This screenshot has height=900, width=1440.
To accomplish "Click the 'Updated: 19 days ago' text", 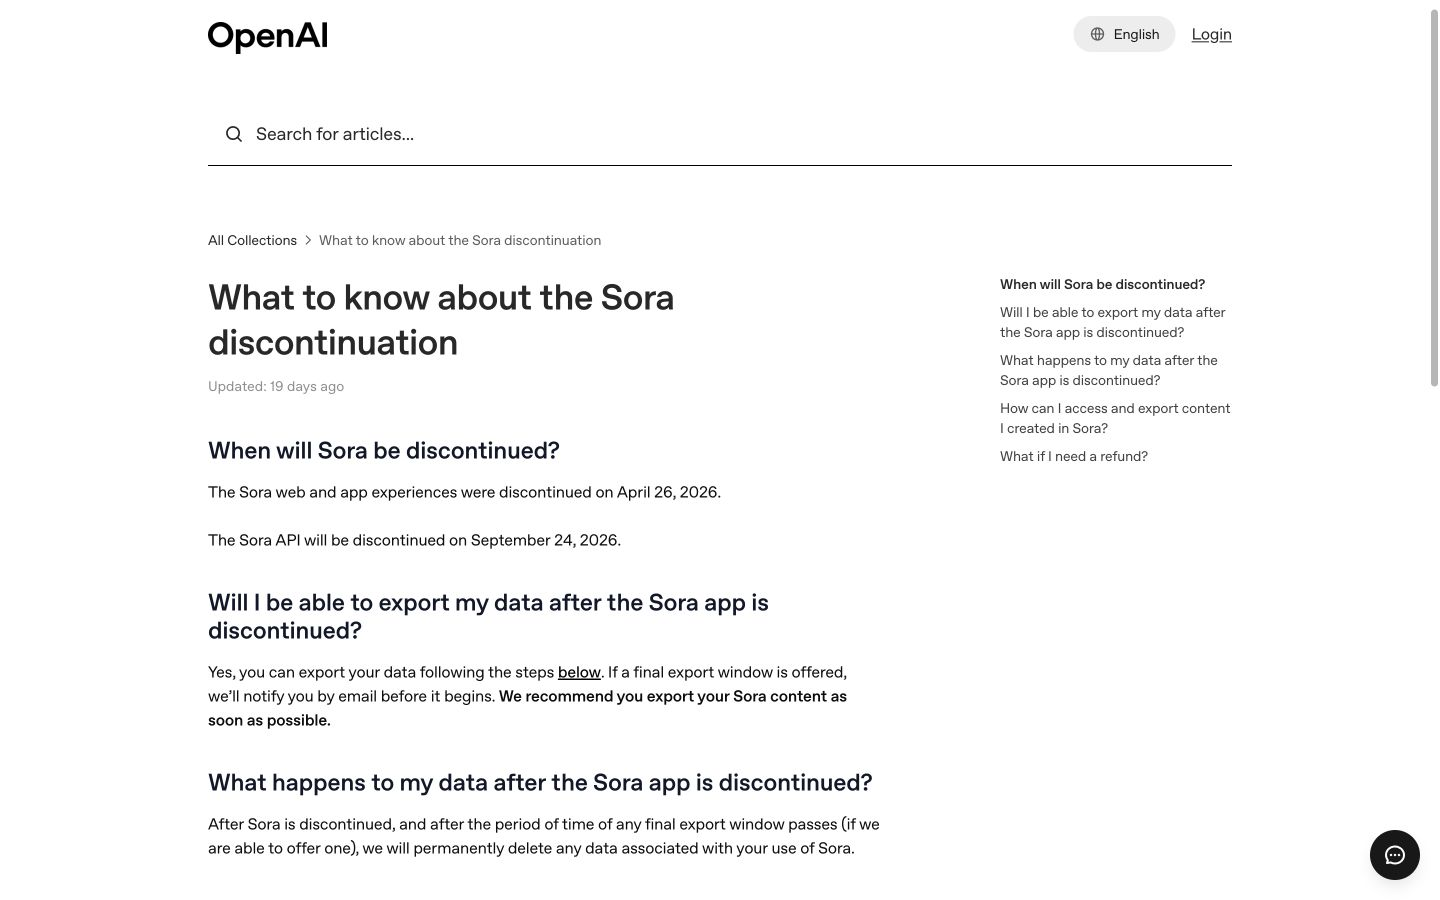I will point(276,386).
